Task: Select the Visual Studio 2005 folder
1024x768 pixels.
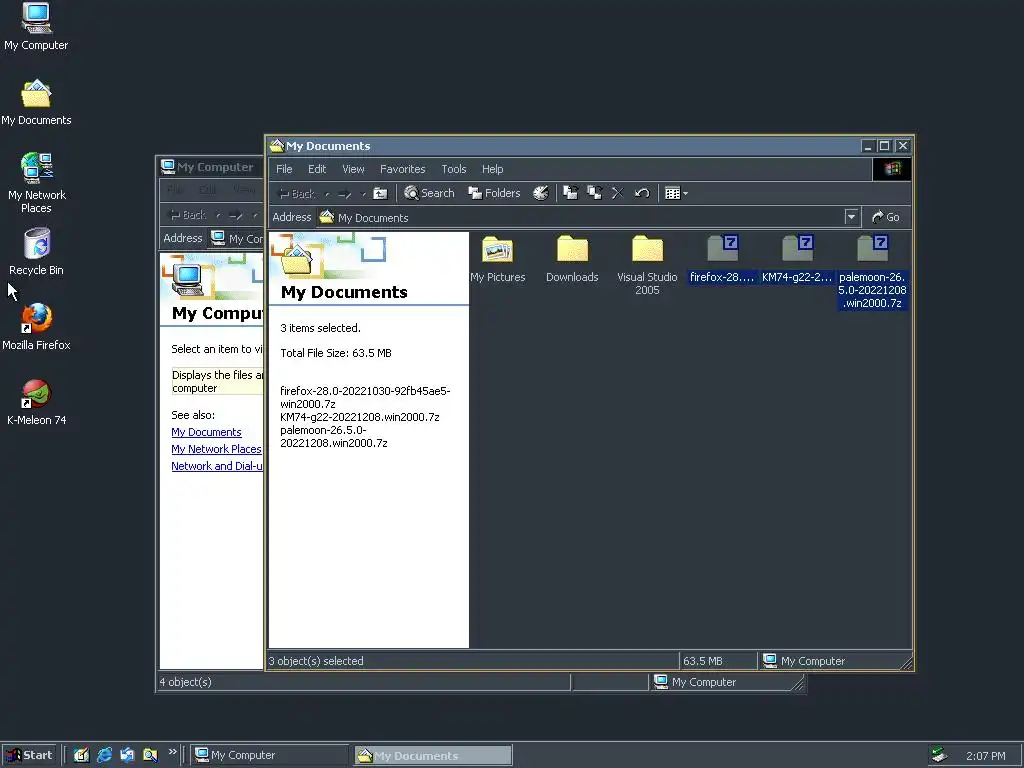Action: tap(647, 265)
